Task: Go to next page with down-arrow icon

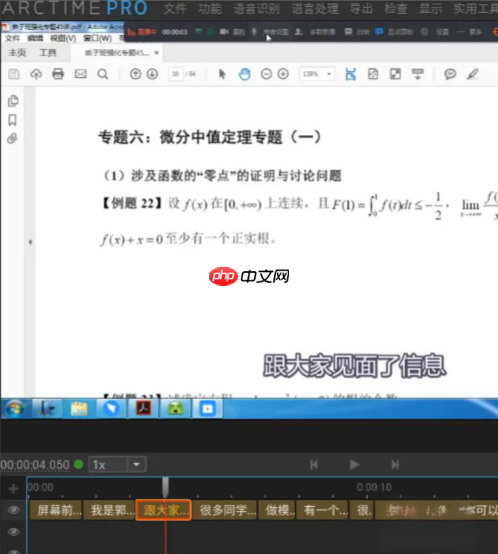Action: (152, 74)
